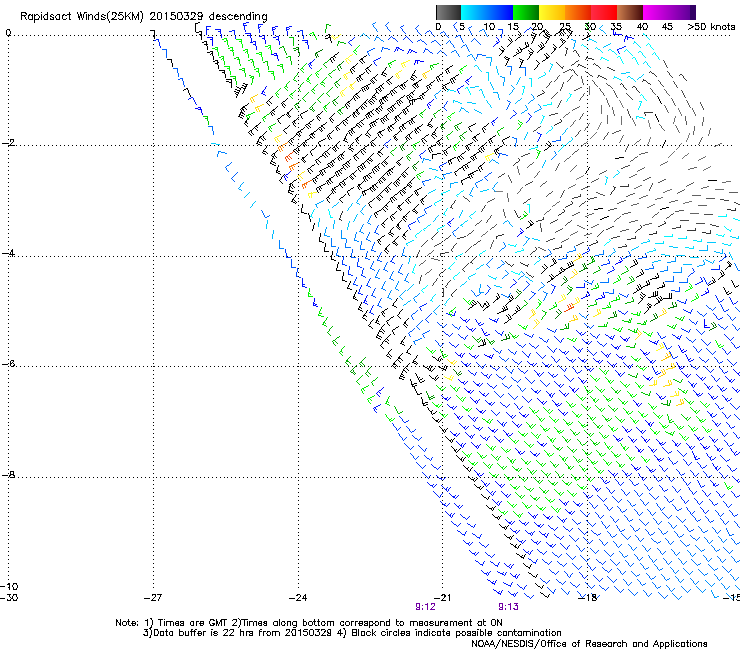Click the brown 35-40 knots legend segment

click(630, 12)
